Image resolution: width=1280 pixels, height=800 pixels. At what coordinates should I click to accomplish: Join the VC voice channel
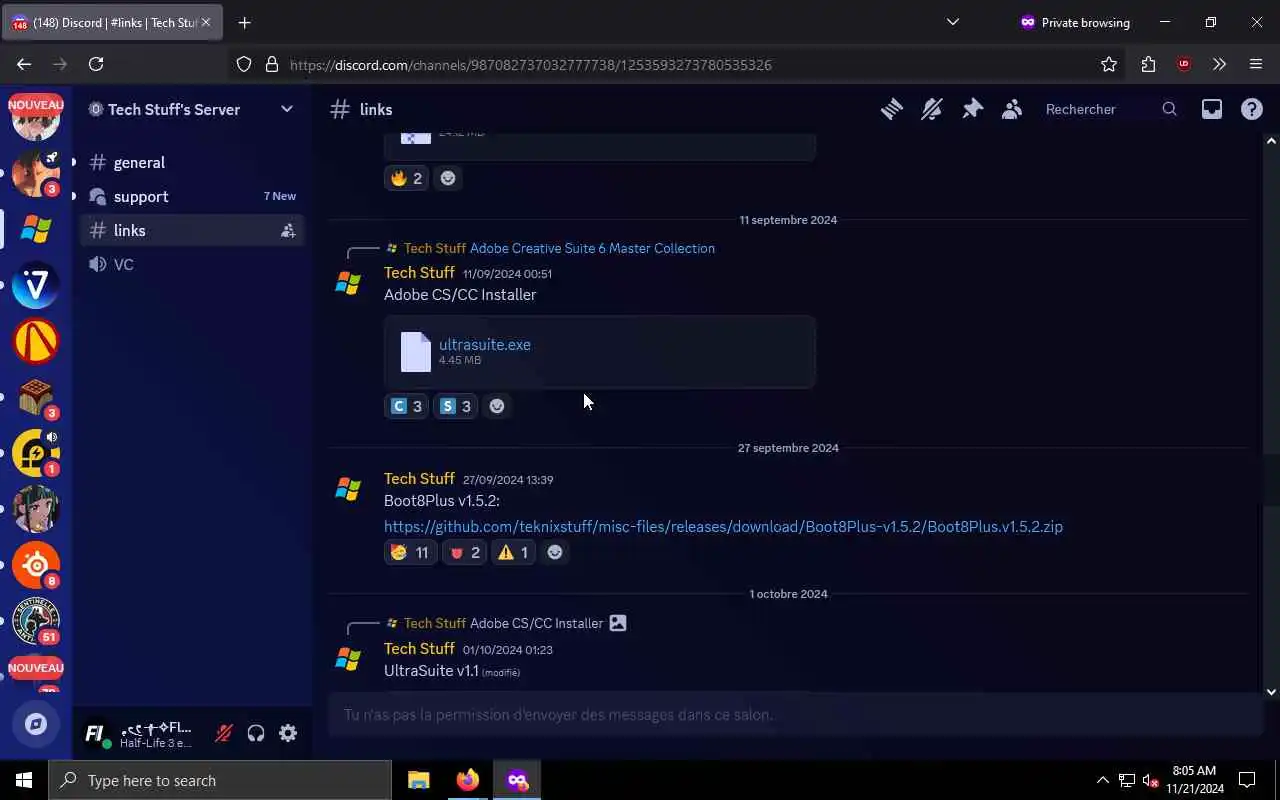point(192,264)
